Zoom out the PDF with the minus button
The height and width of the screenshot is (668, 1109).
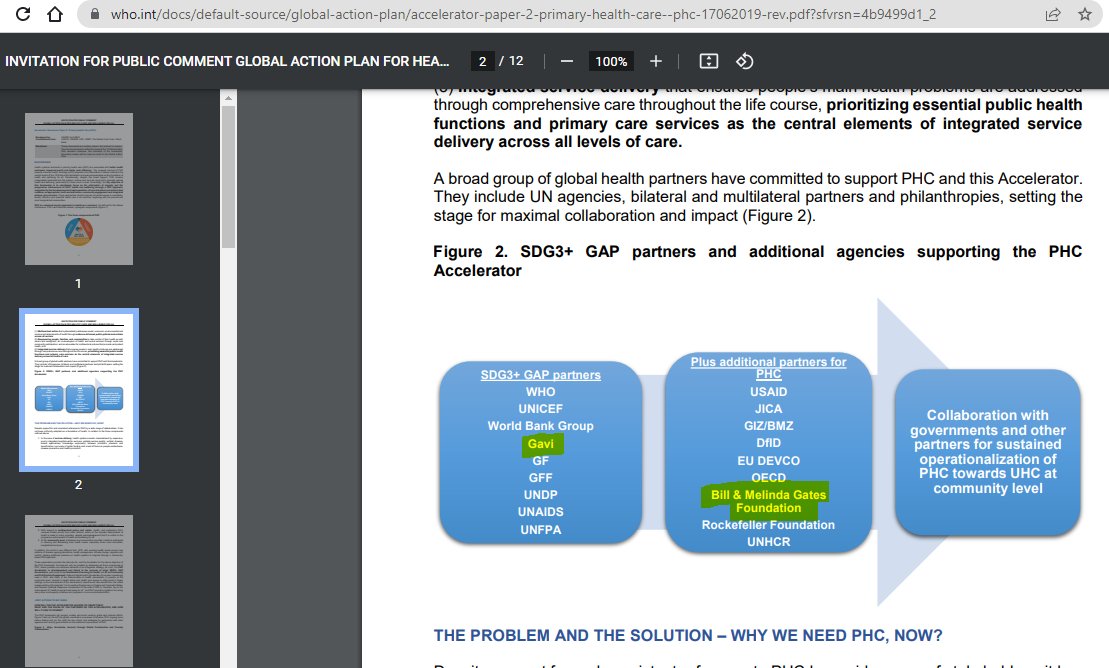click(567, 62)
